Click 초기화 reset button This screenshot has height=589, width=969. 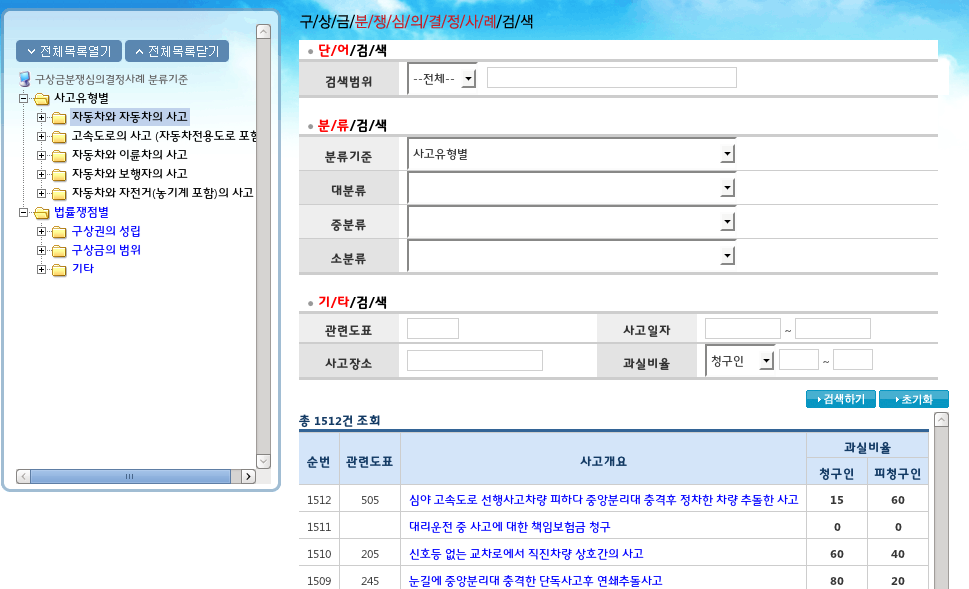point(913,399)
